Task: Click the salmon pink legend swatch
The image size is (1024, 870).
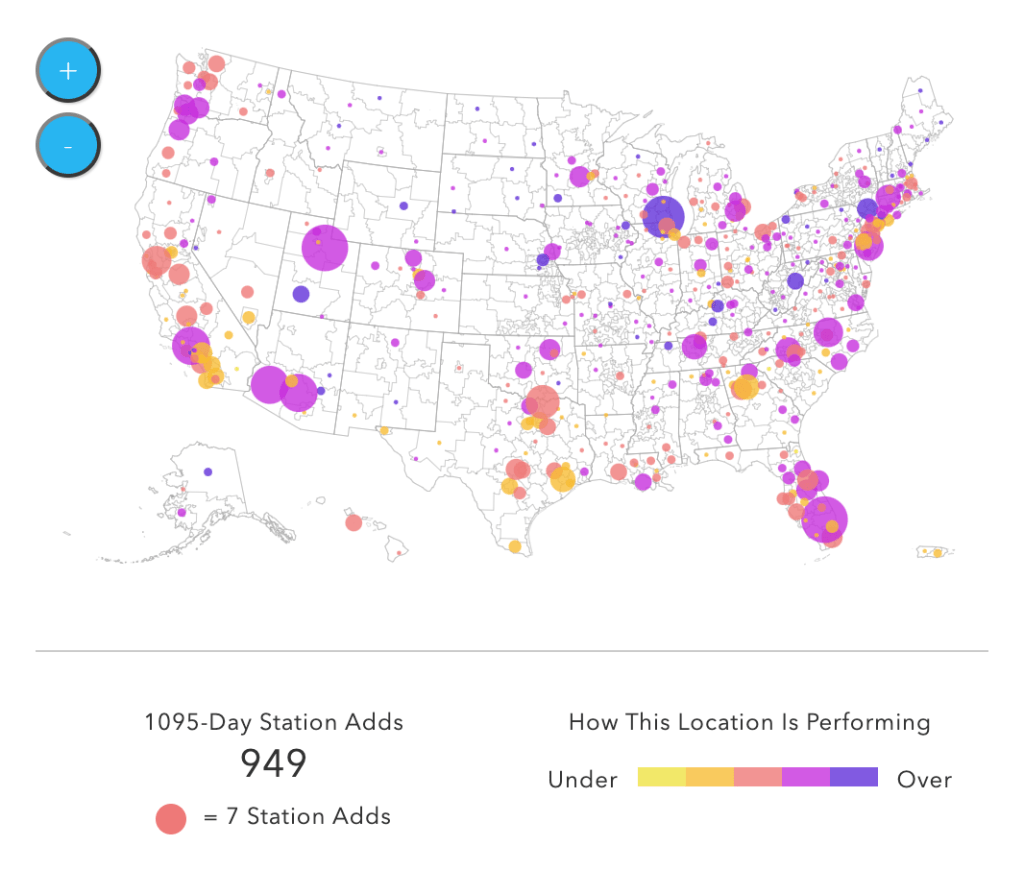Action: (x=757, y=777)
